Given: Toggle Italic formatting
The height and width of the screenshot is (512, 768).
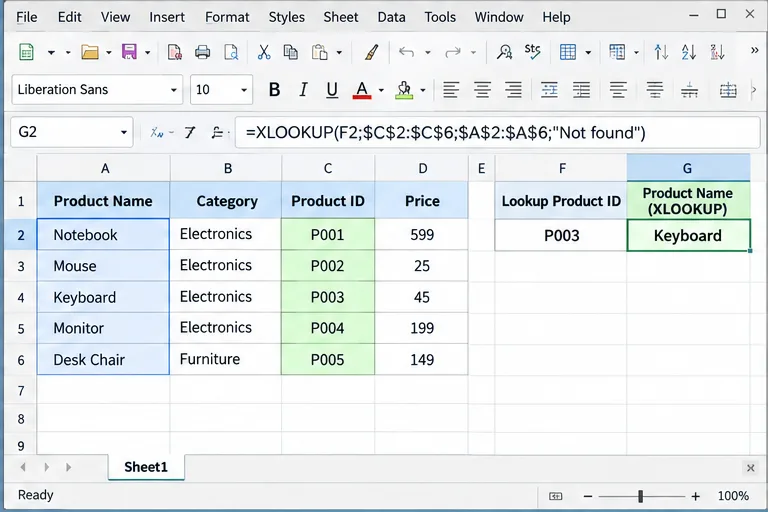Looking at the screenshot, I should (303, 90).
